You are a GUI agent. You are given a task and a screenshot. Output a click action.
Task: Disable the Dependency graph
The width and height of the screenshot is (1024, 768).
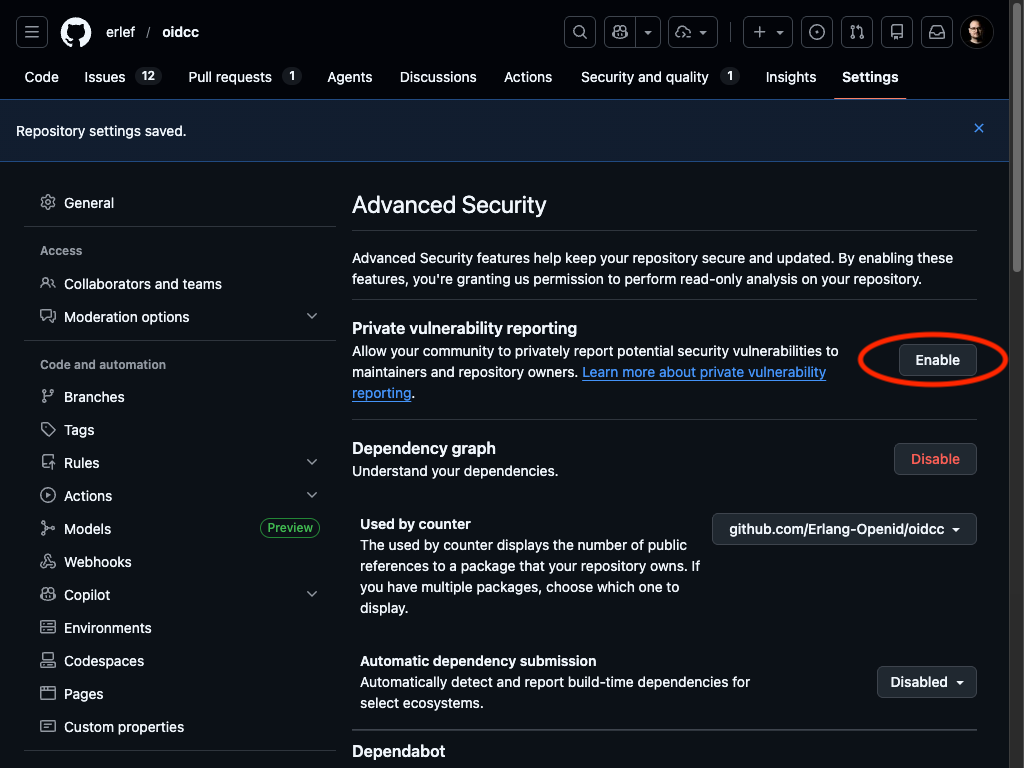(x=935, y=459)
